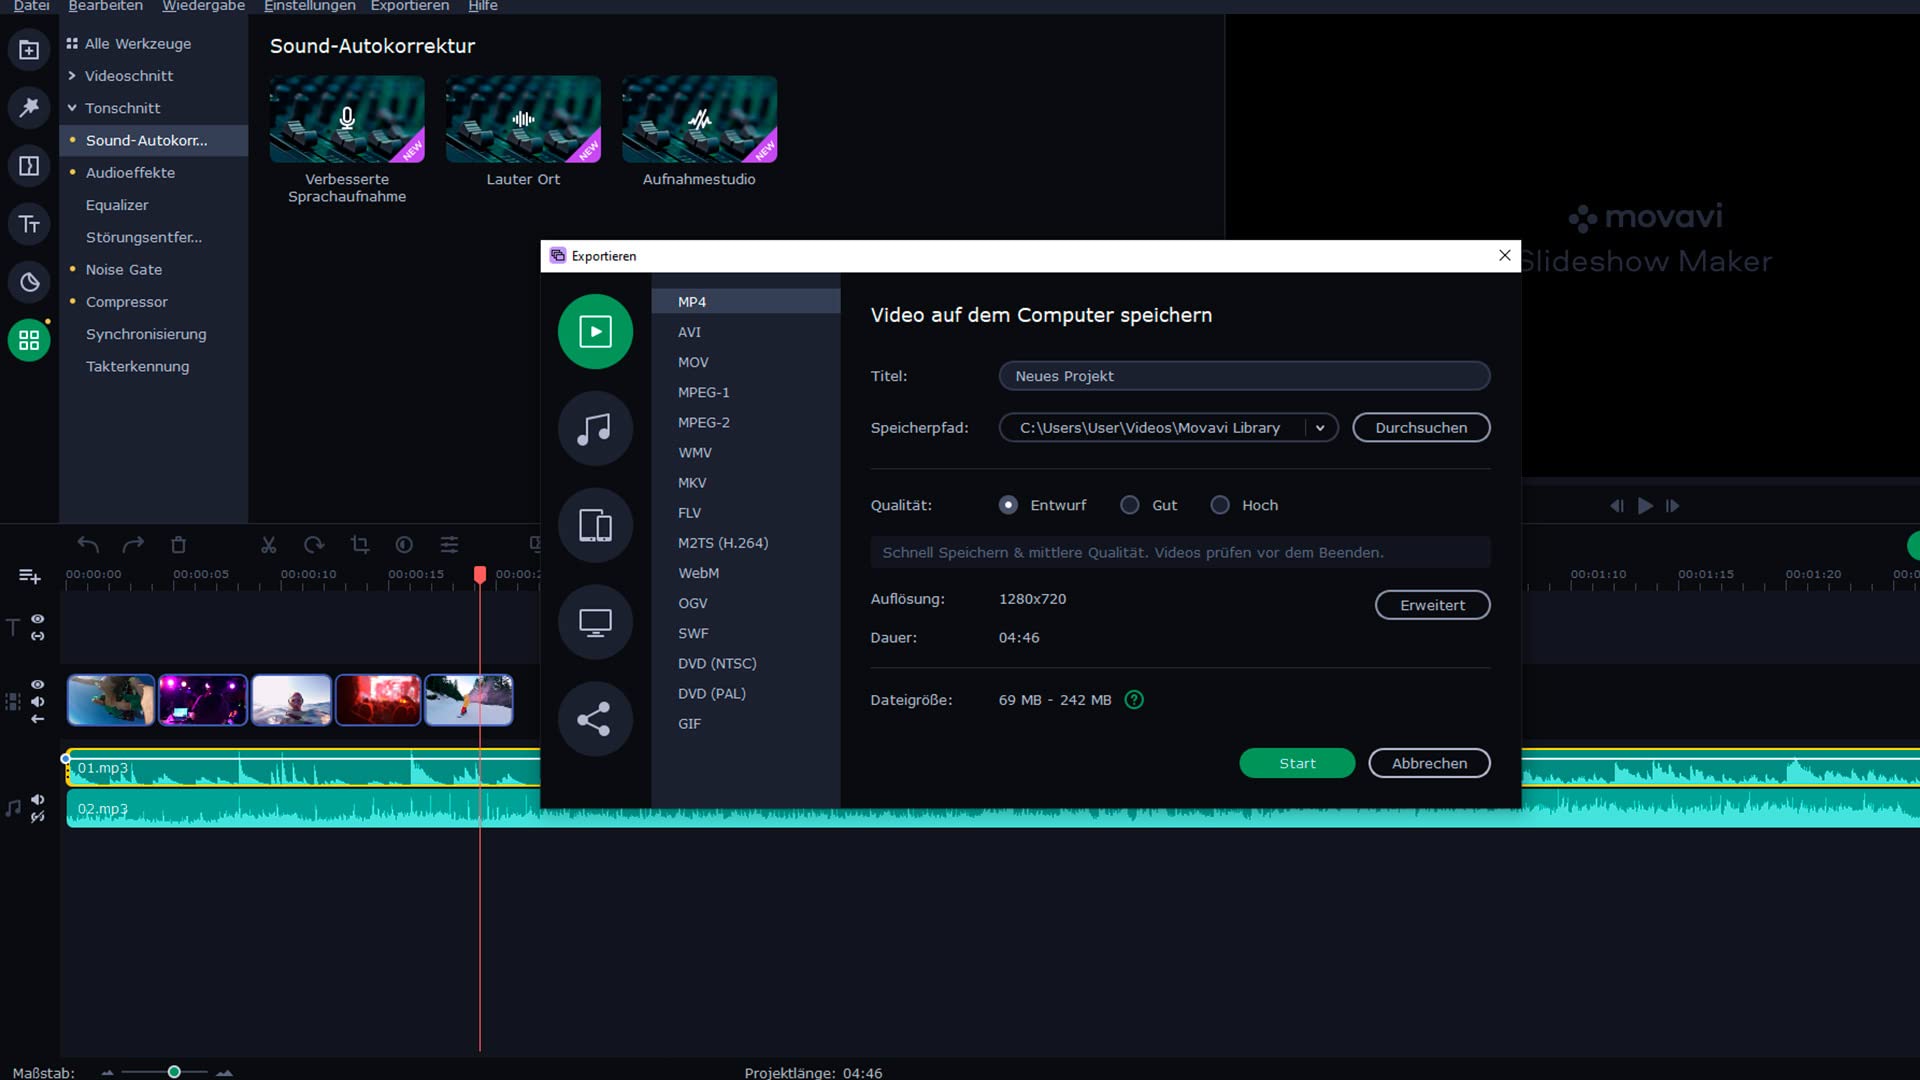Select share online upload icon

(x=595, y=719)
